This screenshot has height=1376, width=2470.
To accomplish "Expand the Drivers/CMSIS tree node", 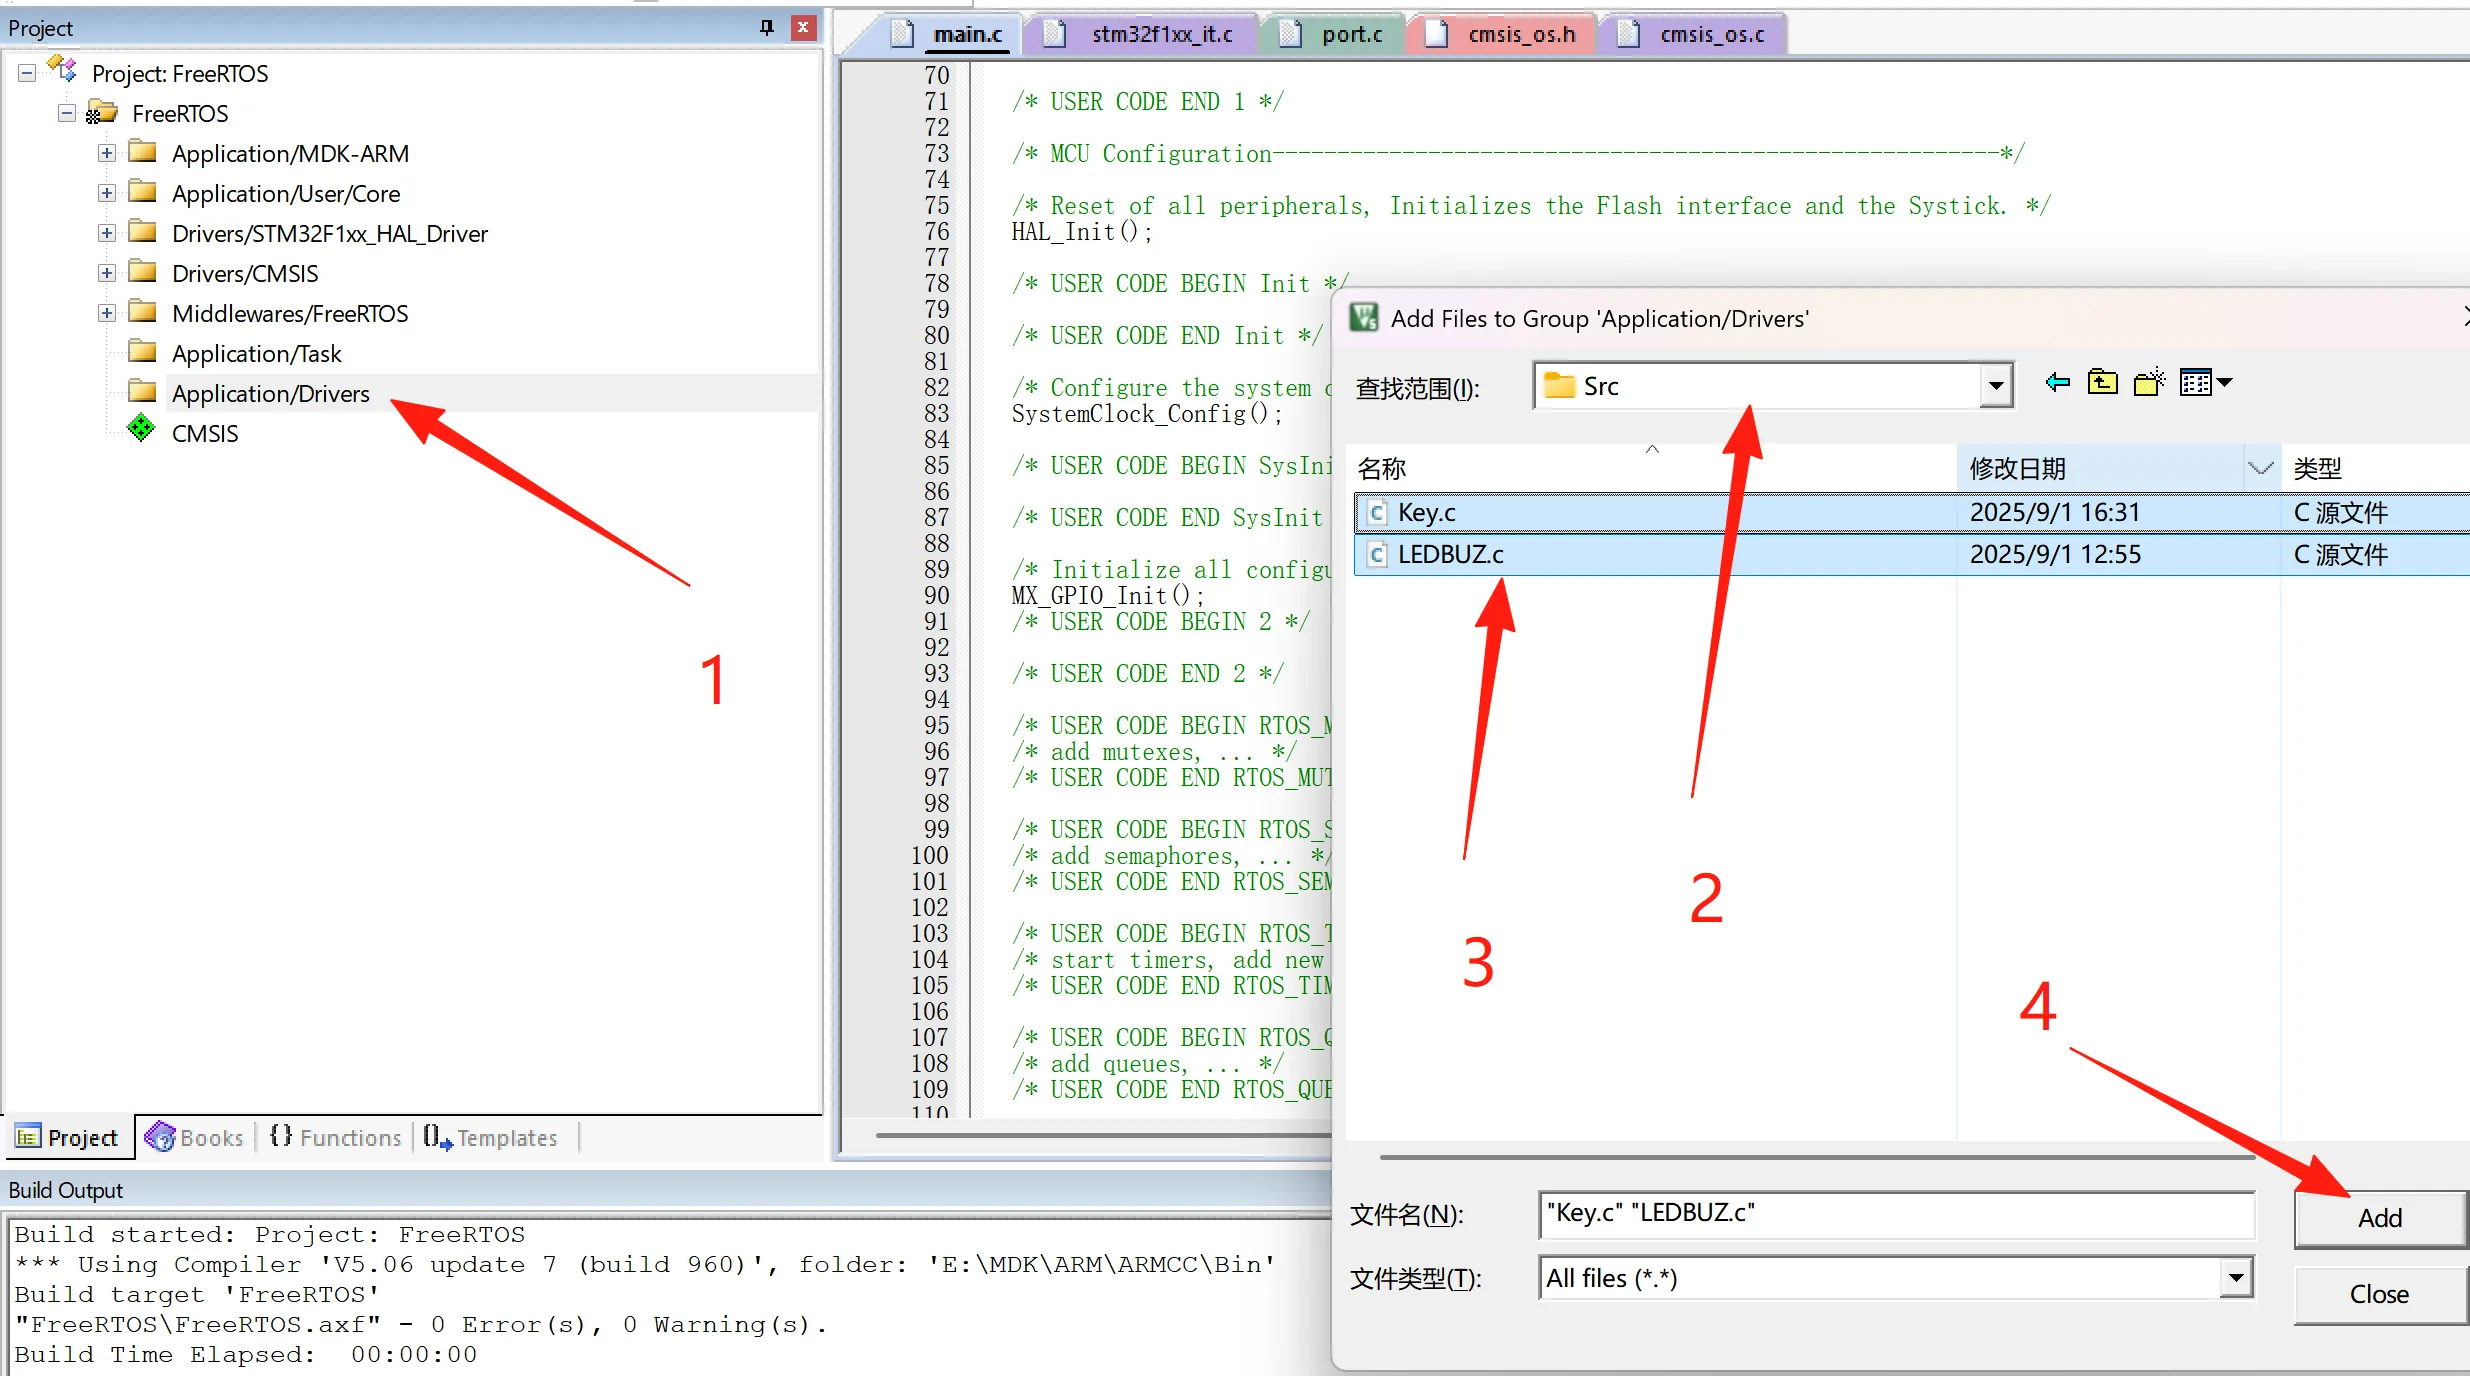I will (106, 272).
